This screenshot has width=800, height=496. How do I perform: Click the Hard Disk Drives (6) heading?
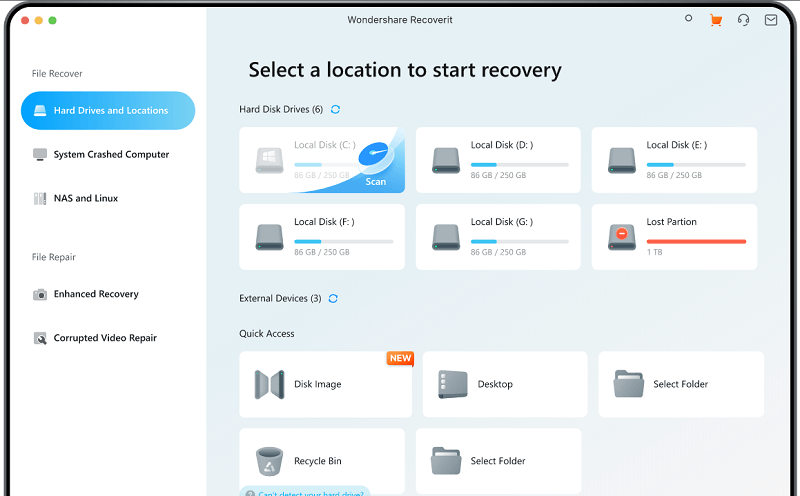point(281,109)
